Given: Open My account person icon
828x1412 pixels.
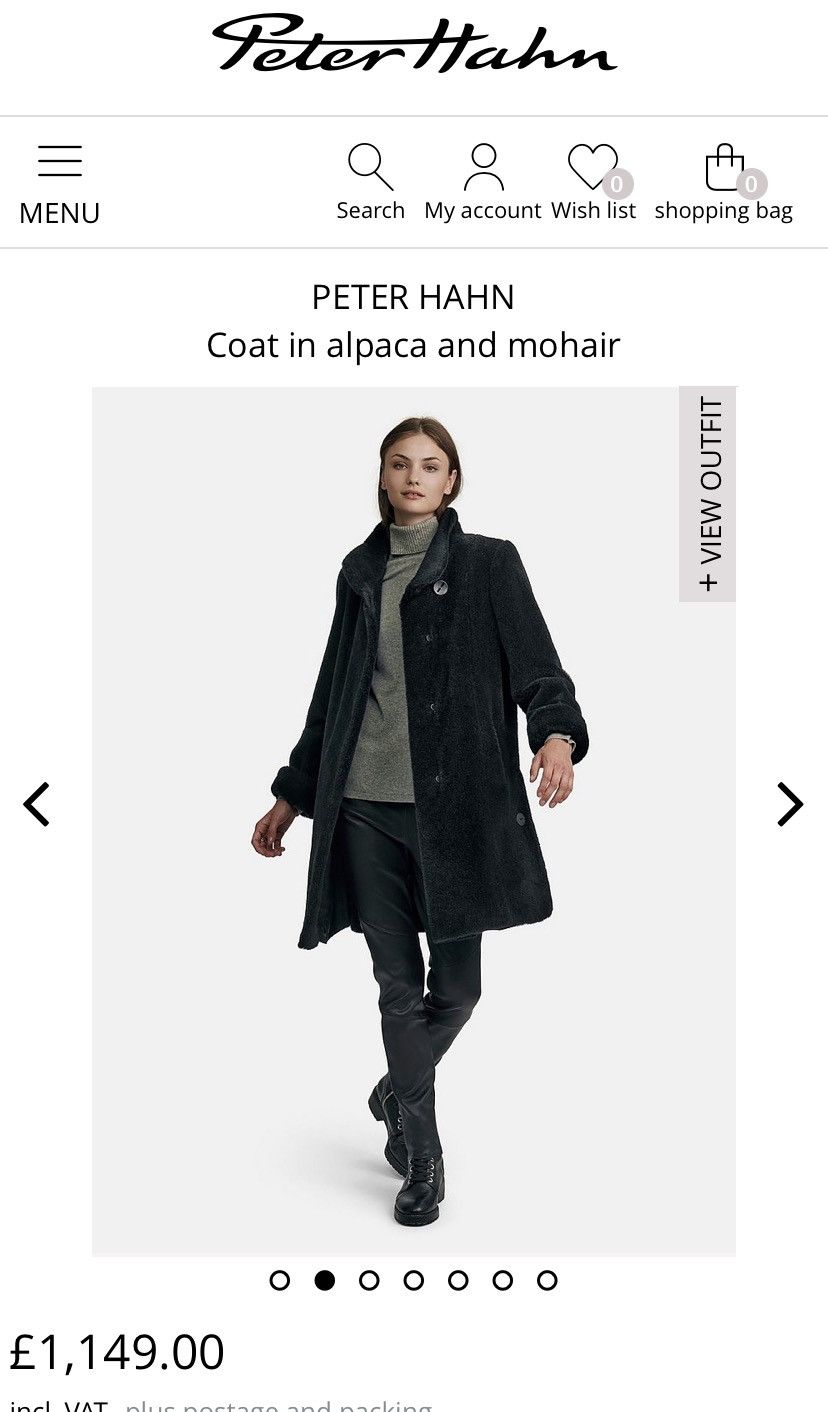Looking at the screenshot, I should coord(483,167).
